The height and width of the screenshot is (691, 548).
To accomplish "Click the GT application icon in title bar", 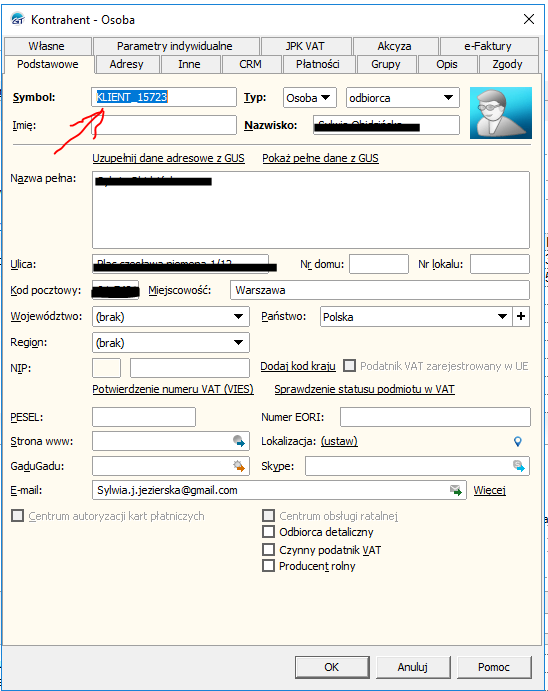I will click(x=18, y=19).
